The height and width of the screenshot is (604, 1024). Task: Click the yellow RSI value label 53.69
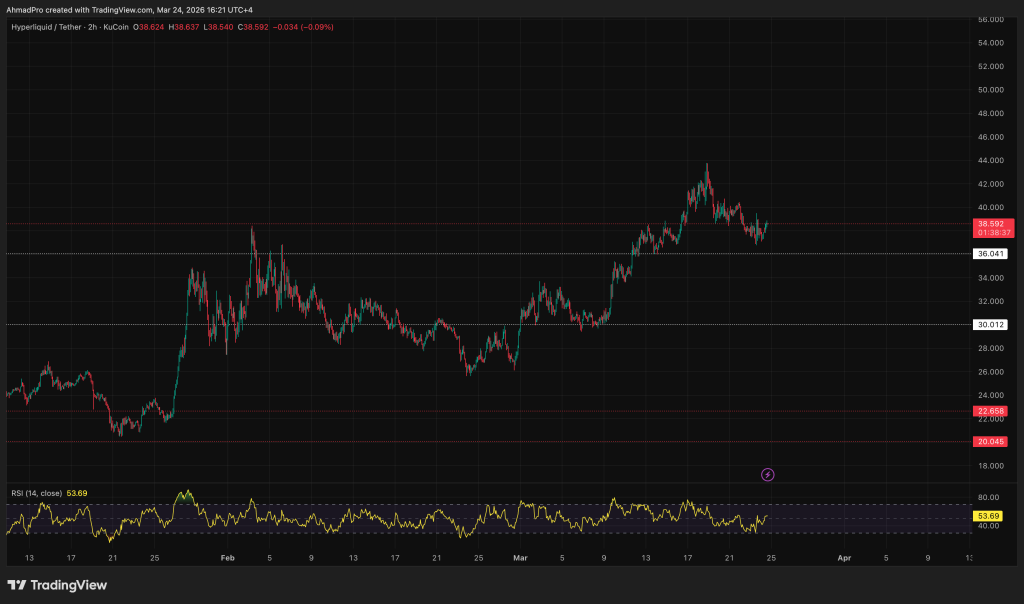click(990, 516)
